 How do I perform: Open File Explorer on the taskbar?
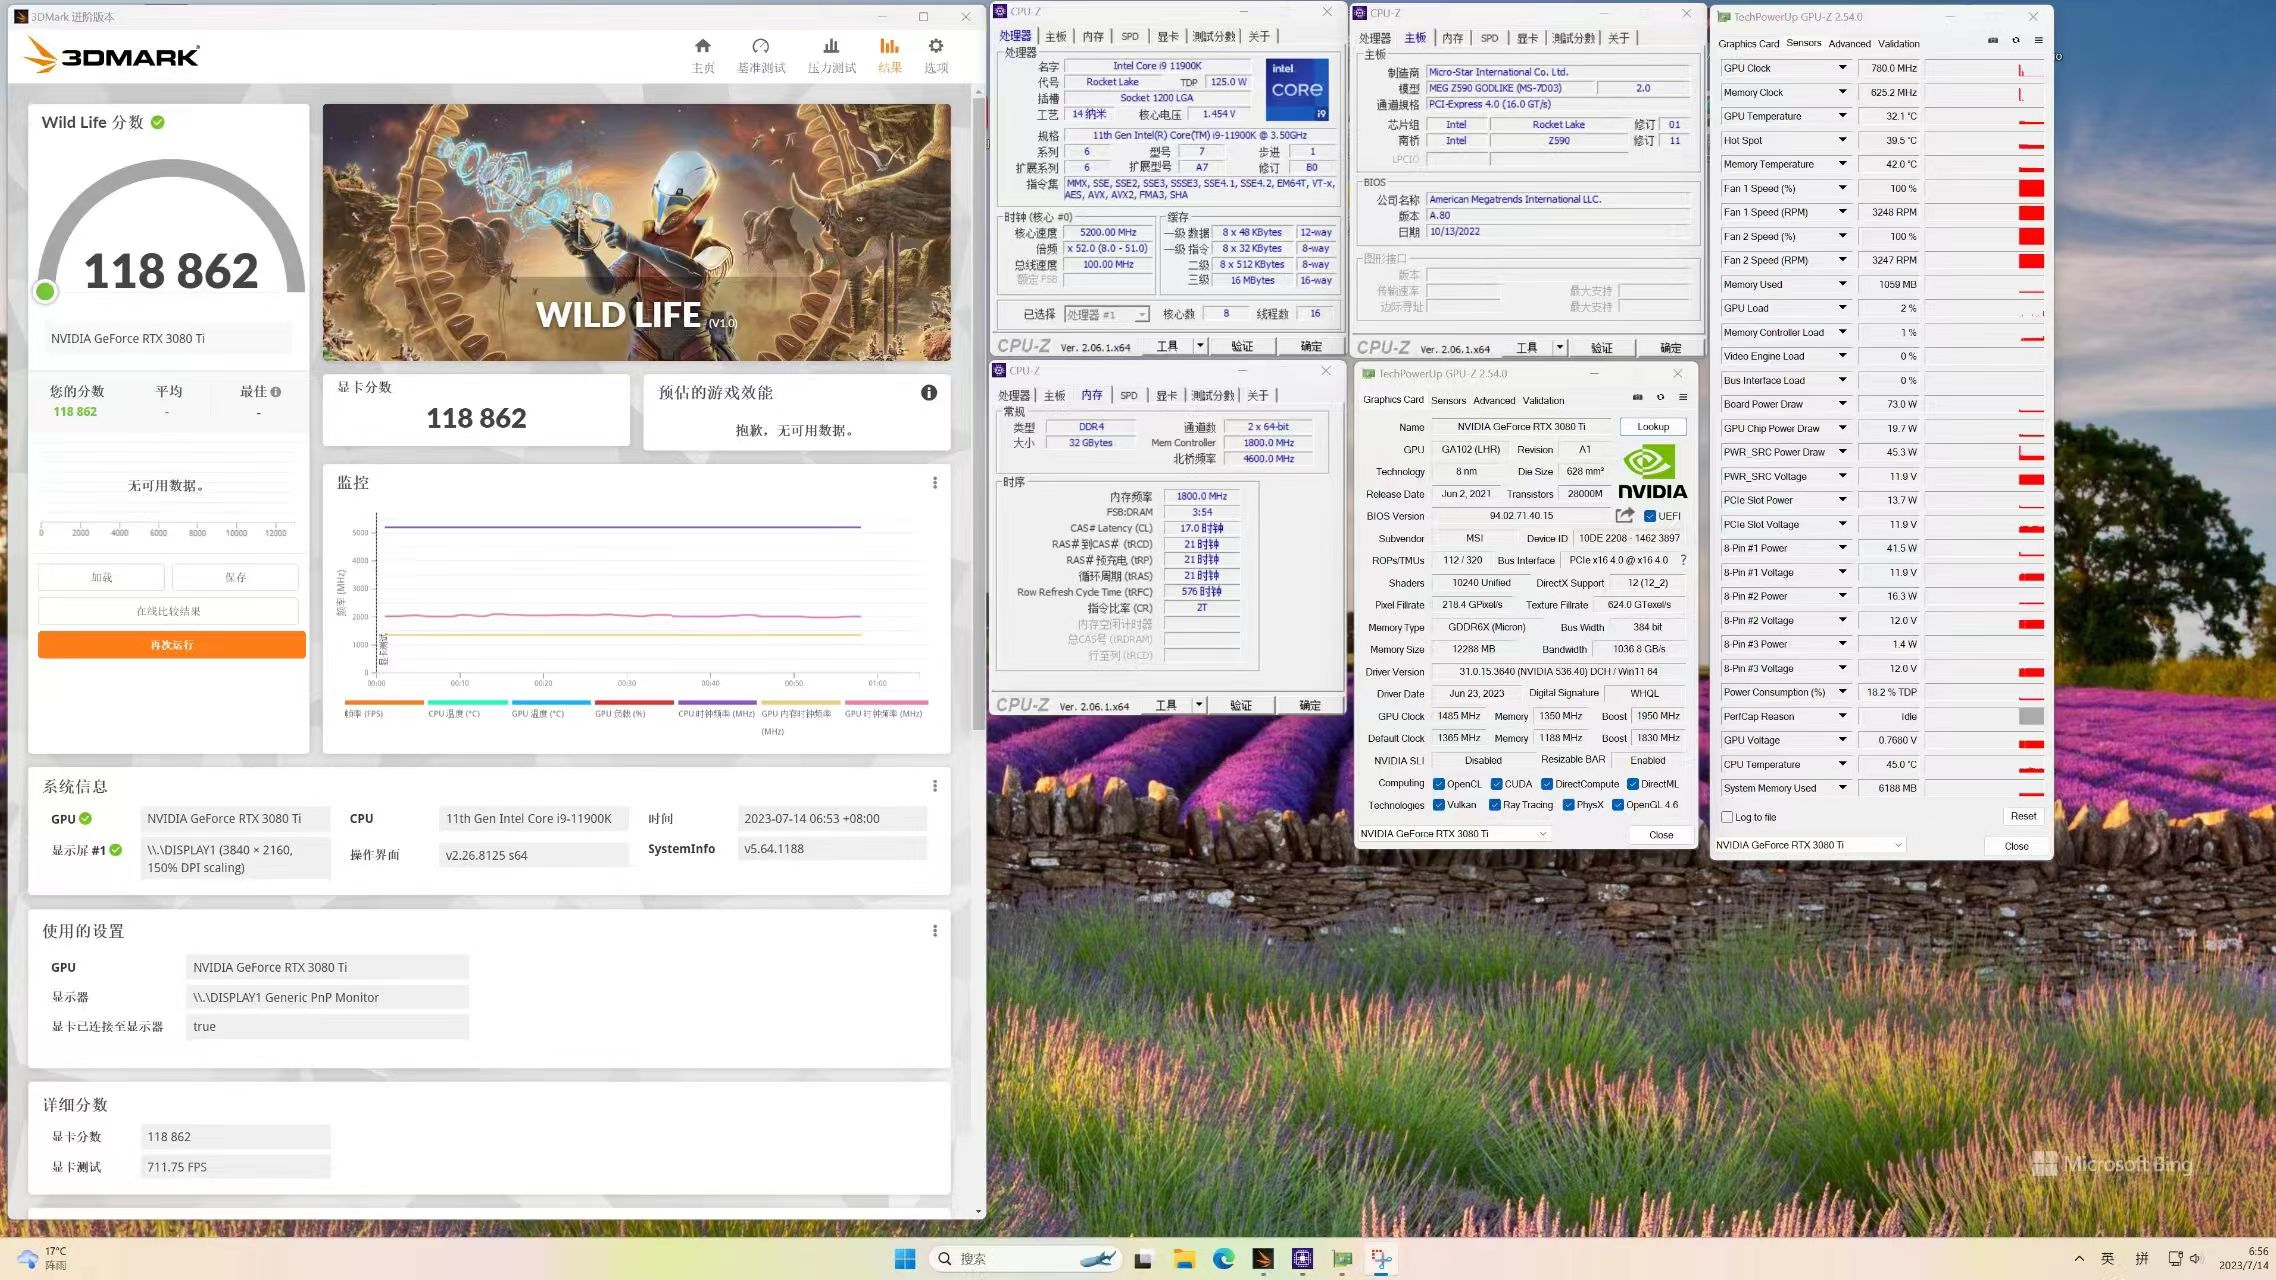pos(1184,1259)
